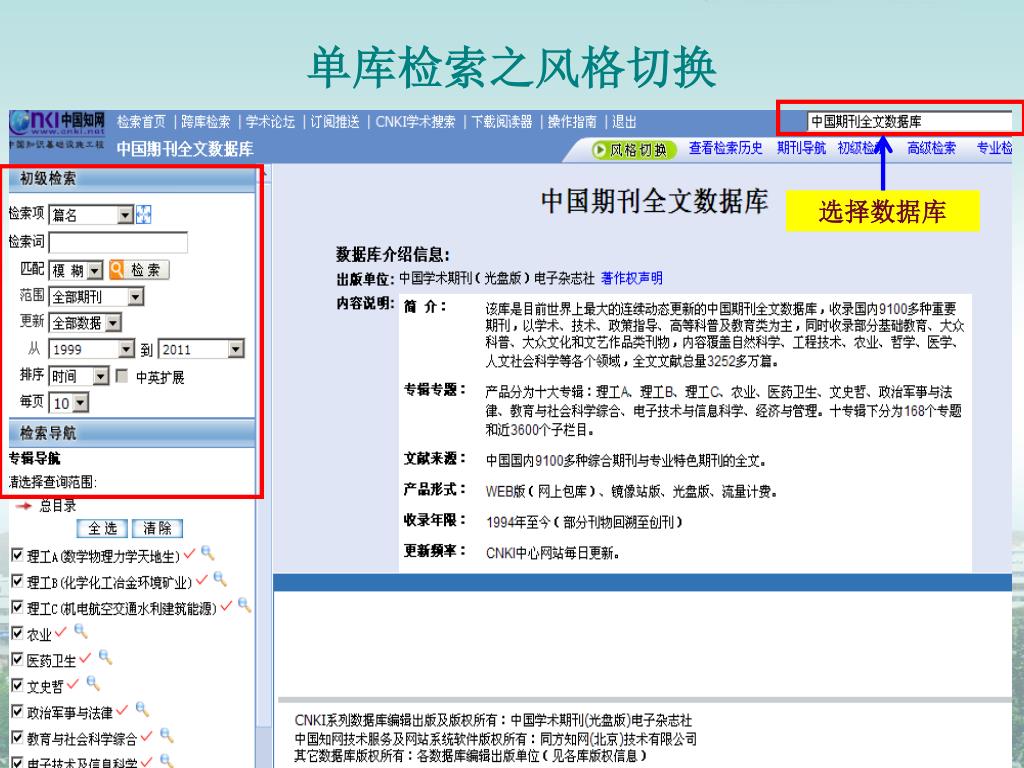Click the magnifier icon beside 文史哲
The image size is (1024, 768).
point(93,684)
